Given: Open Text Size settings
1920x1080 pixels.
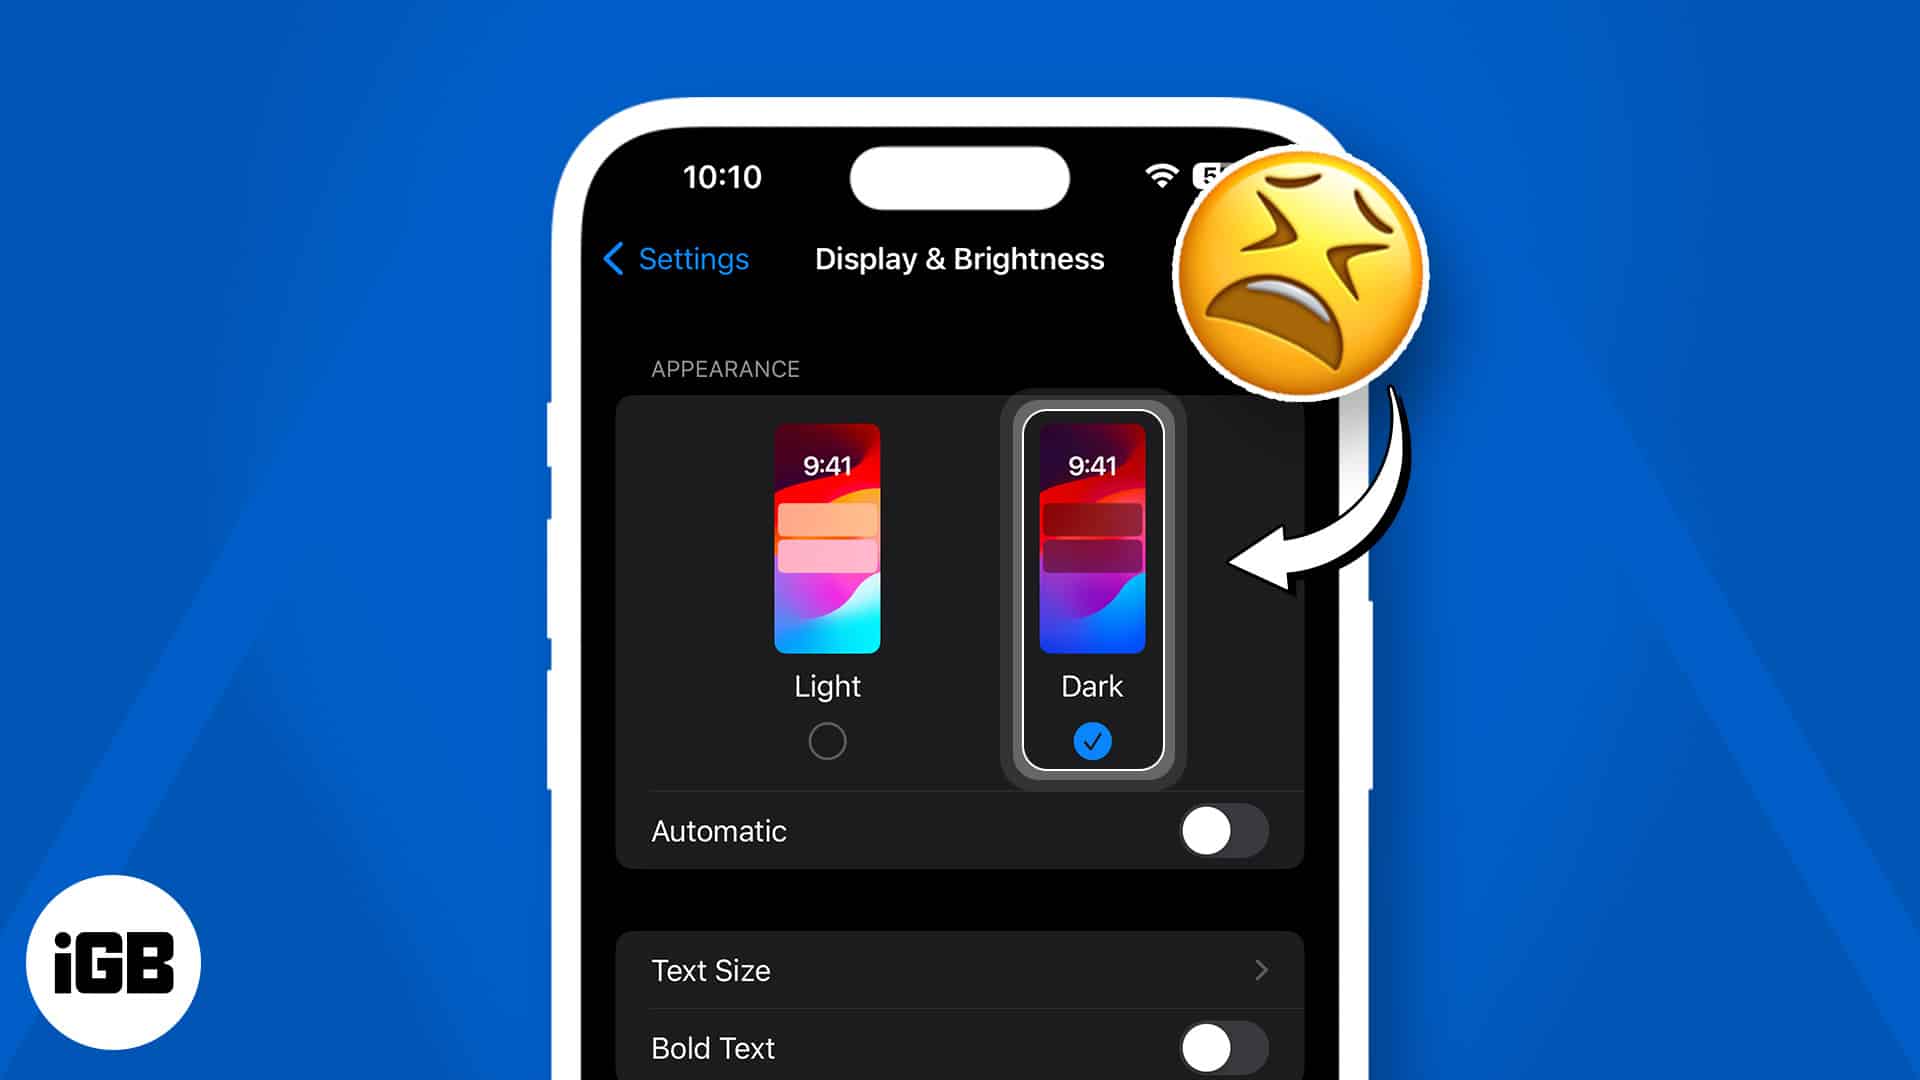Looking at the screenshot, I should pyautogui.click(x=960, y=971).
